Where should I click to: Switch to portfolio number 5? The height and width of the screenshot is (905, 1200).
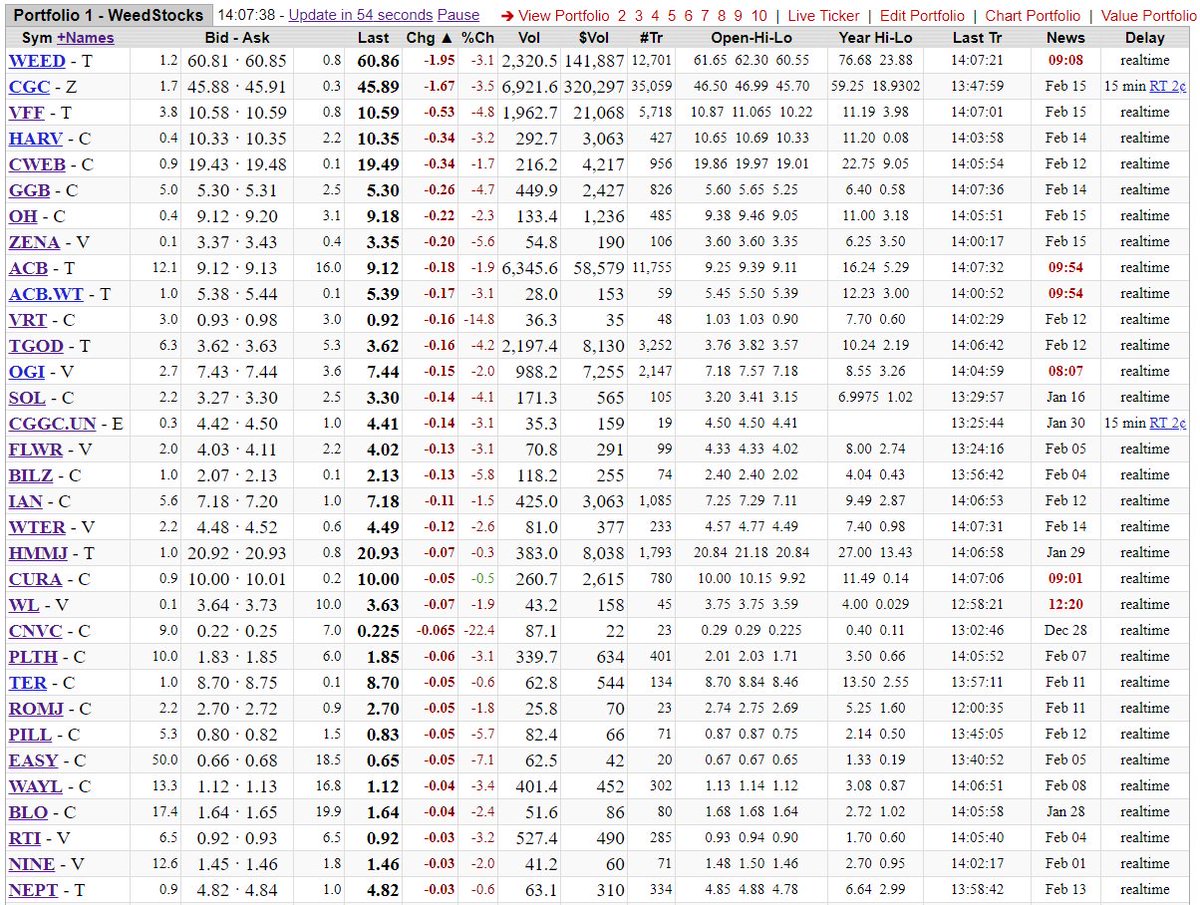[x=673, y=16]
